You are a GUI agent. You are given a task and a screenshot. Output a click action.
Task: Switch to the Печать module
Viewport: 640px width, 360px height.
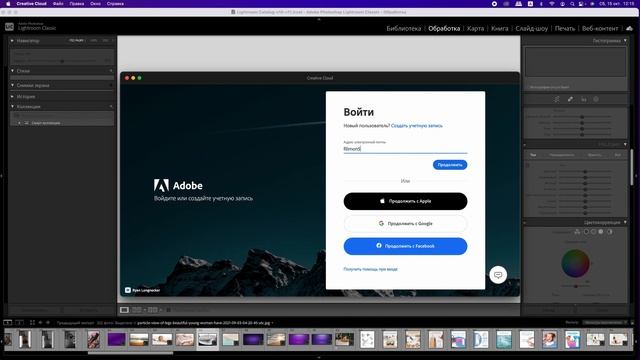click(565, 29)
